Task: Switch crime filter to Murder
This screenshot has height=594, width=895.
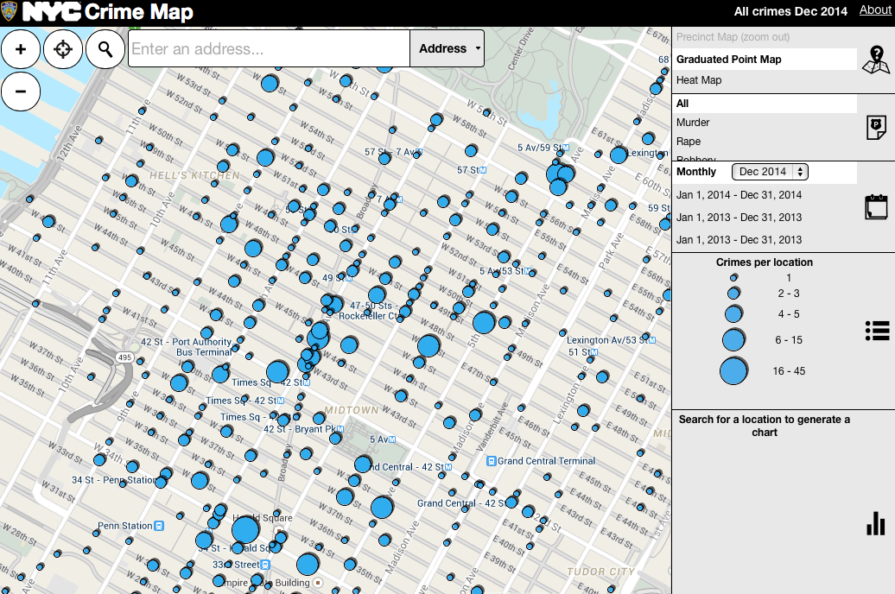Action: [x=694, y=121]
